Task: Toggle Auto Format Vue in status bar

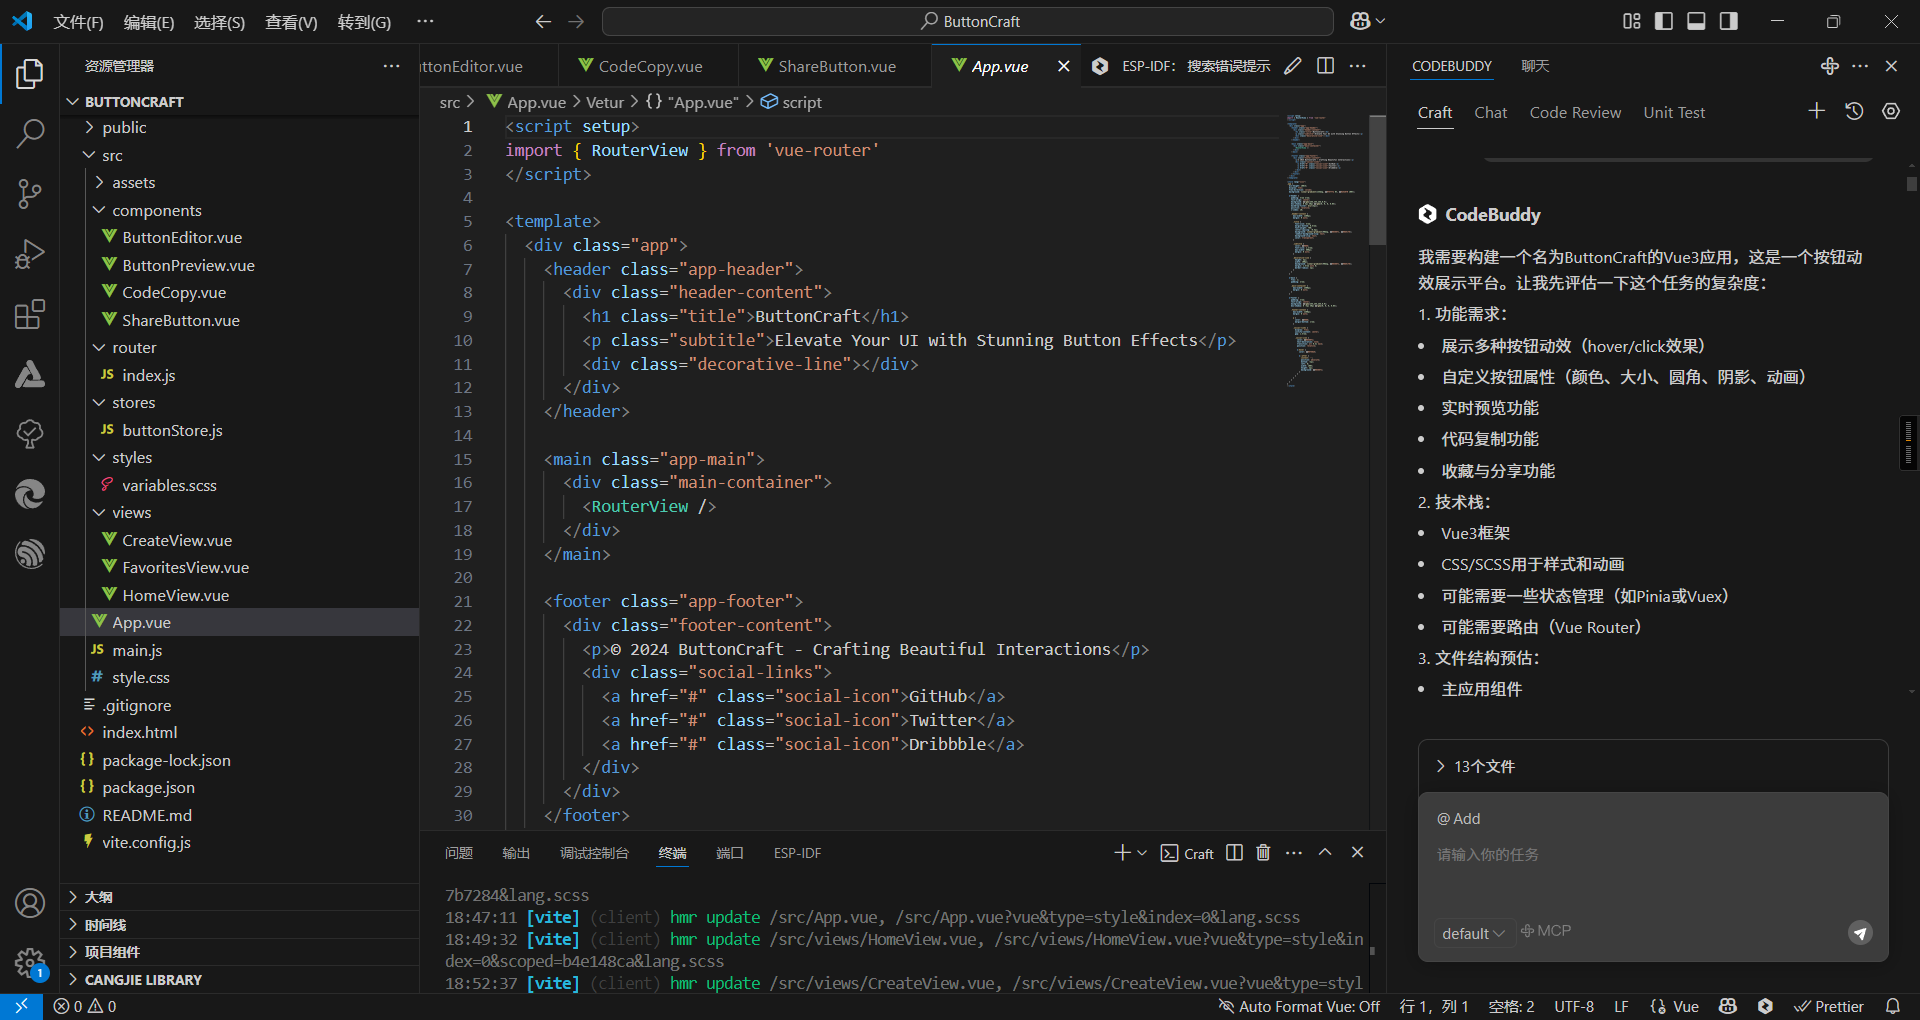Action: [x=1299, y=1006]
